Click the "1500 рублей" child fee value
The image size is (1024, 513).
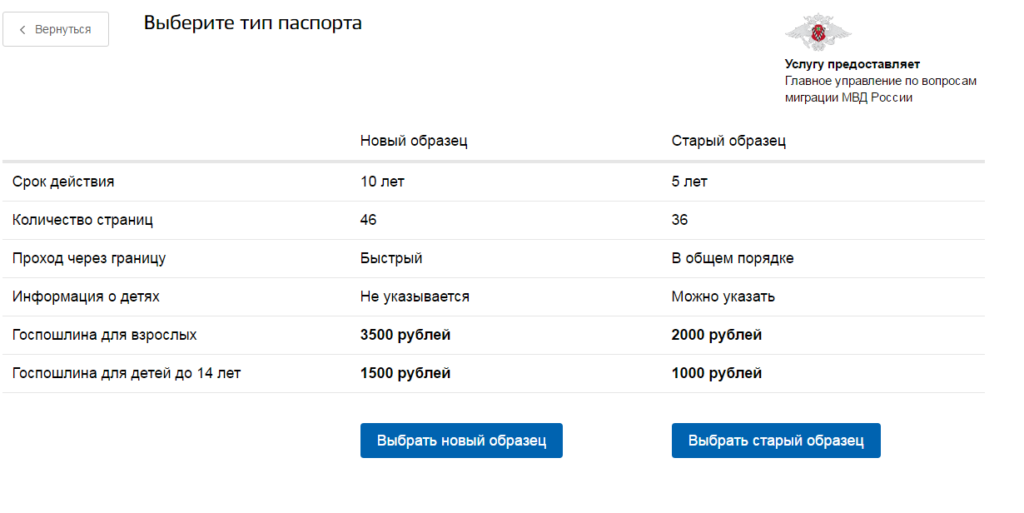click(x=405, y=374)
